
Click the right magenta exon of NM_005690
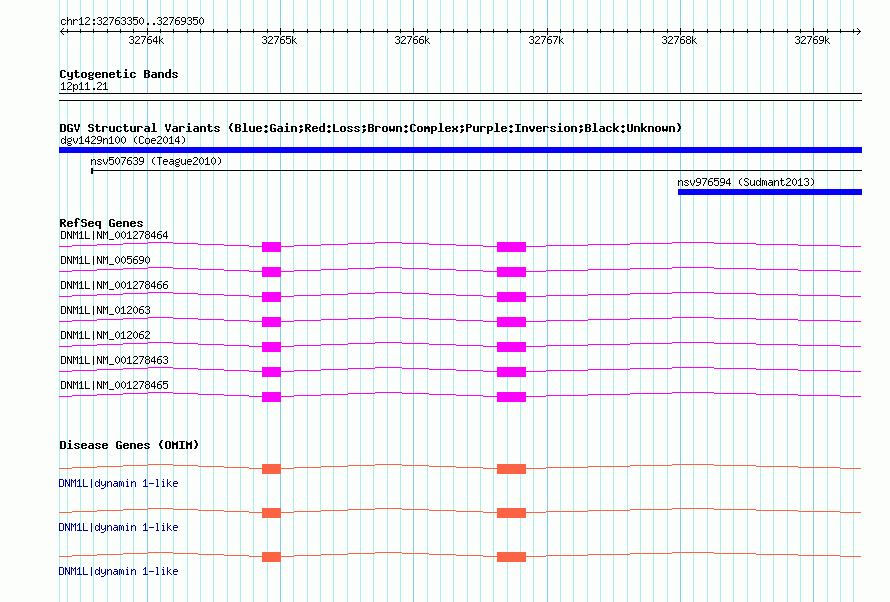(511, 272)
